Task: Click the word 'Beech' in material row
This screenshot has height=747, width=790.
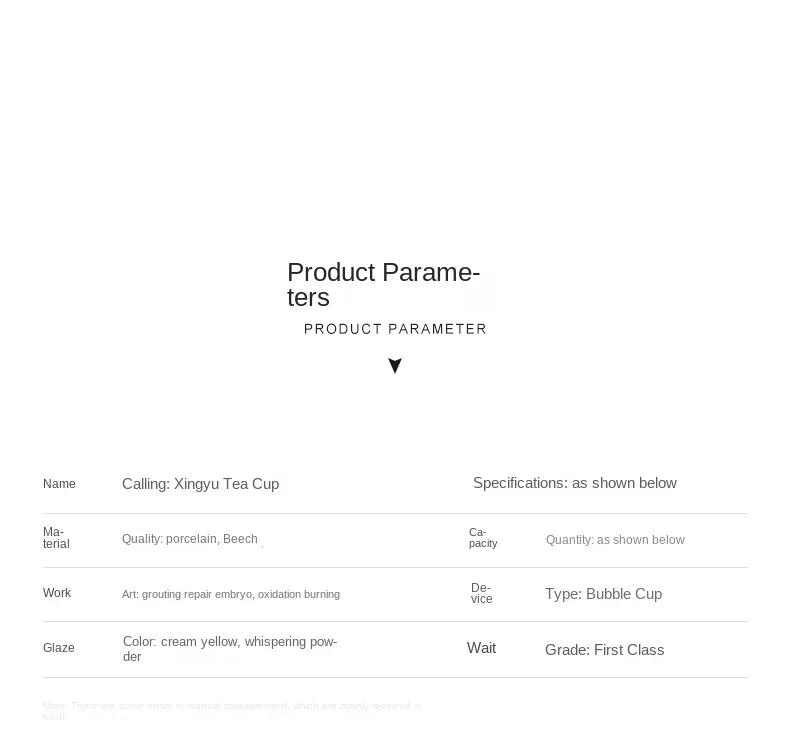Action: (x=240, y=539)
